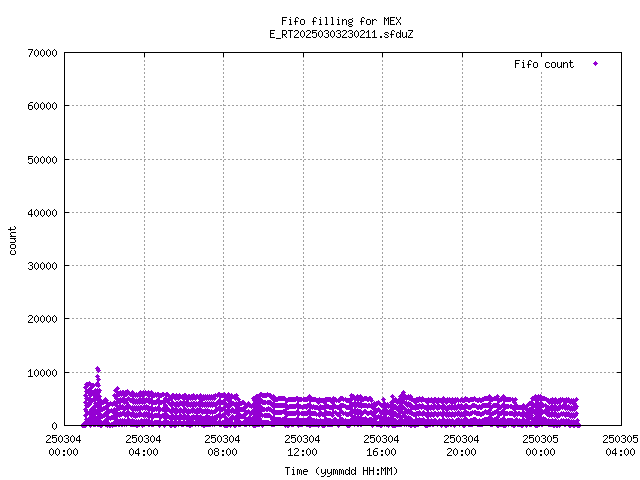Click the x-axis tick '250304 00:00'

pos(63,446)
